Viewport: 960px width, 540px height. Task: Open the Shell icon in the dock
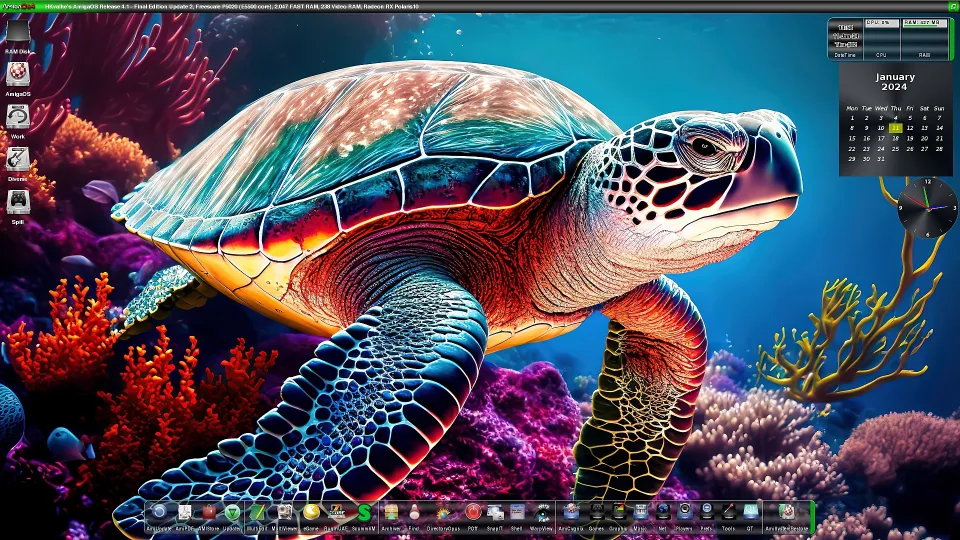[517, 513]
